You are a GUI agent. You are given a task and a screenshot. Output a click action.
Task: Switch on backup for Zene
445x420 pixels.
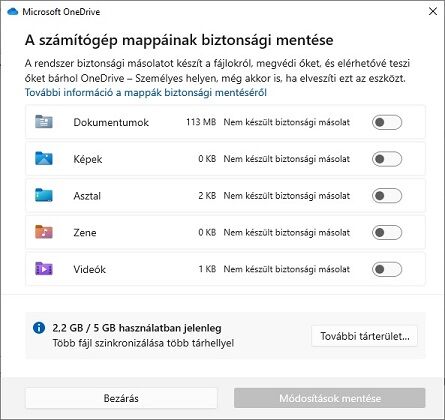click(x=387, y=232)
